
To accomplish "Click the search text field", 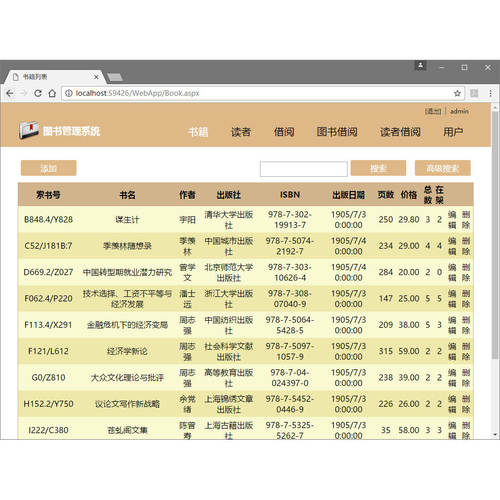I will tap(304, 169).
